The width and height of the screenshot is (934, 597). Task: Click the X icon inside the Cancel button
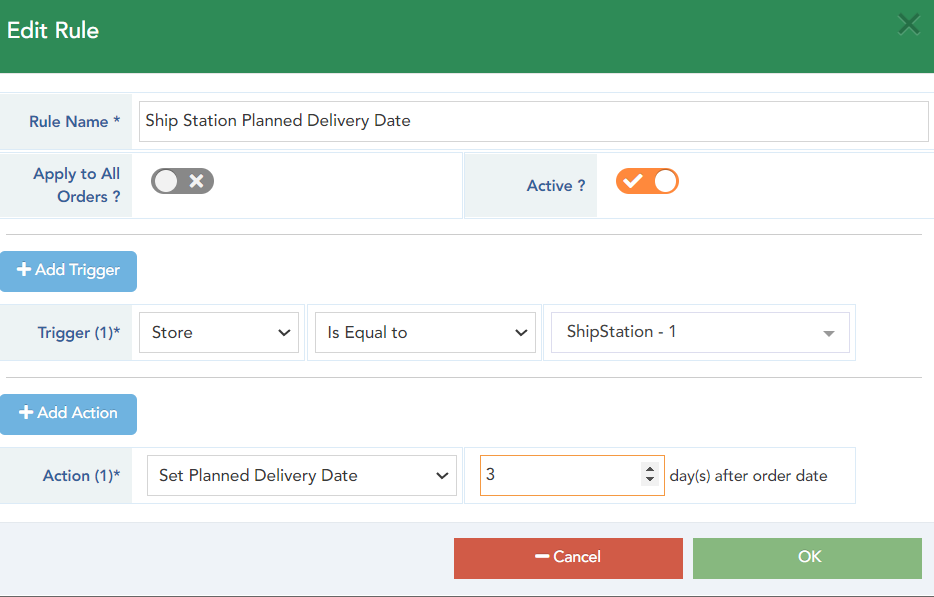pyautogui.click(x=541, y=557)
